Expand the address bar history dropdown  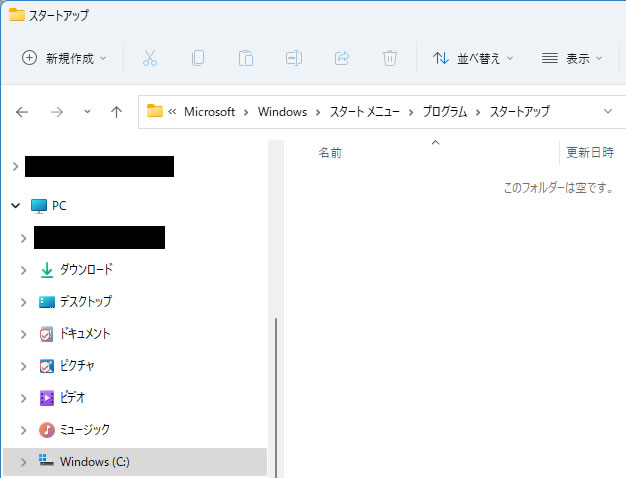[608, 111]
